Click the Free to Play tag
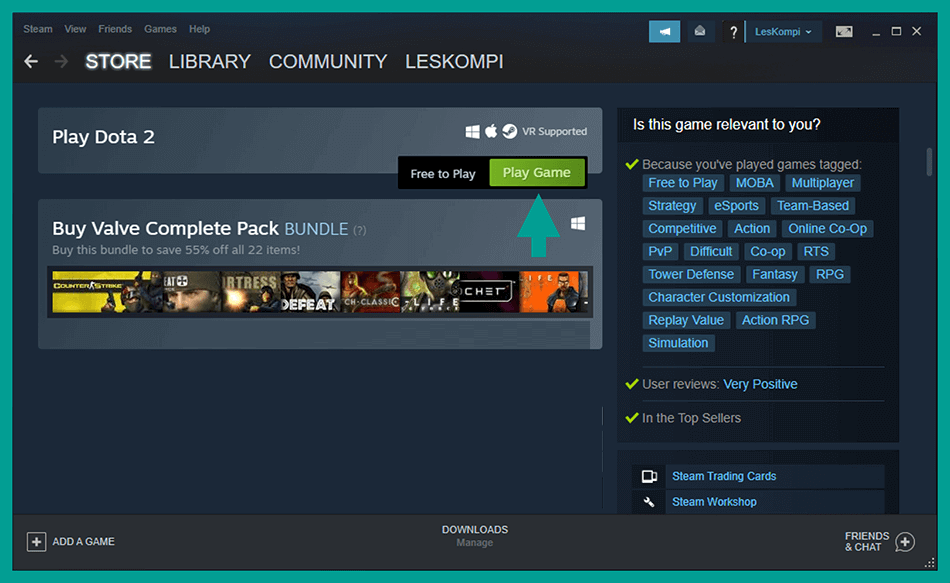 tap(683, 183)
